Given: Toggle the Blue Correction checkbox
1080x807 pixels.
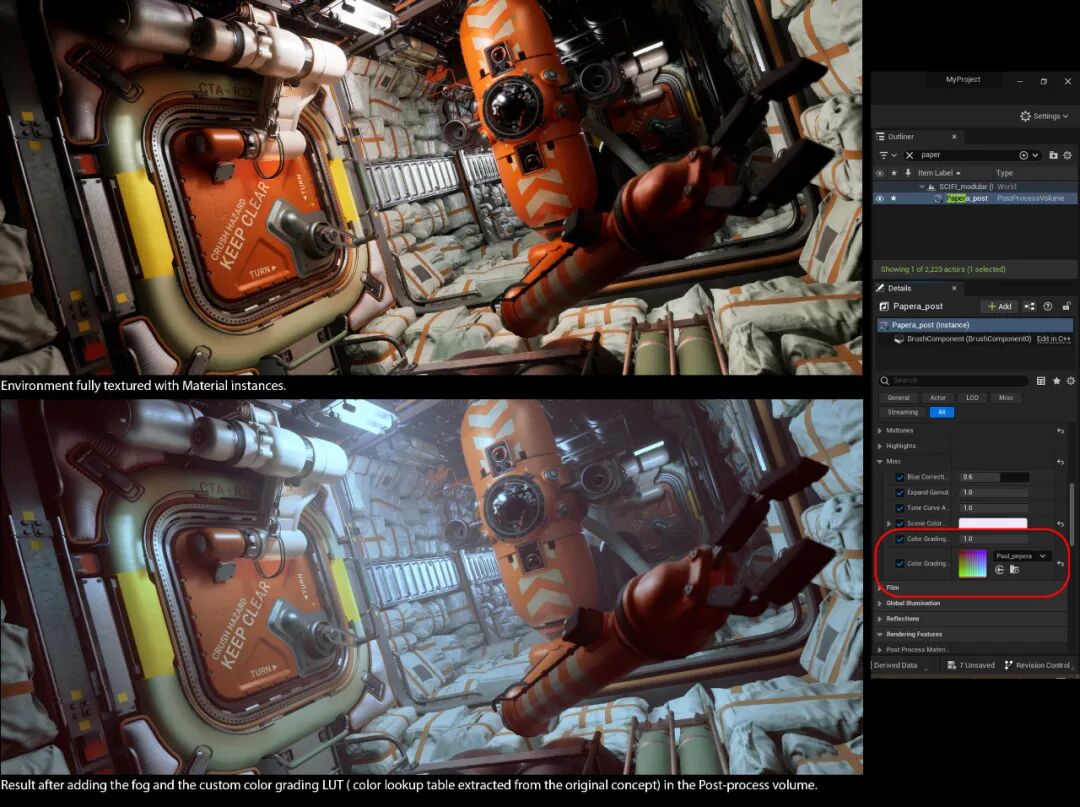Looking at the screenshot, I should (900, 477).
